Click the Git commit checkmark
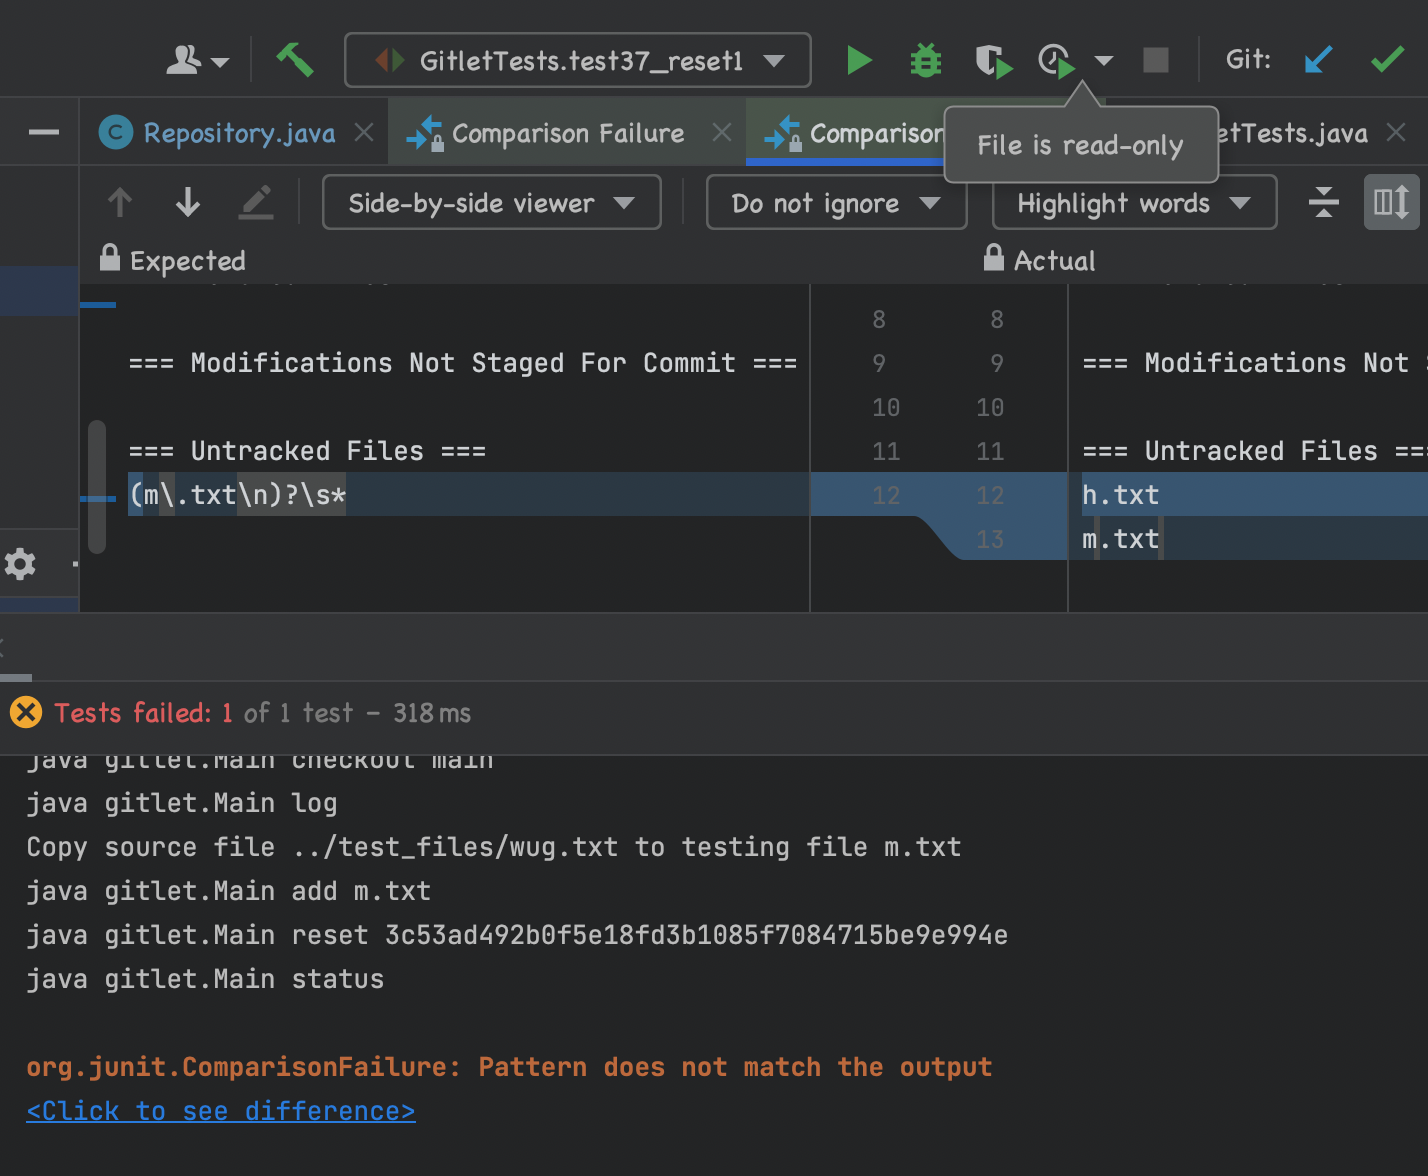The image size is (1428, 1176). (x=1386, y=61)
